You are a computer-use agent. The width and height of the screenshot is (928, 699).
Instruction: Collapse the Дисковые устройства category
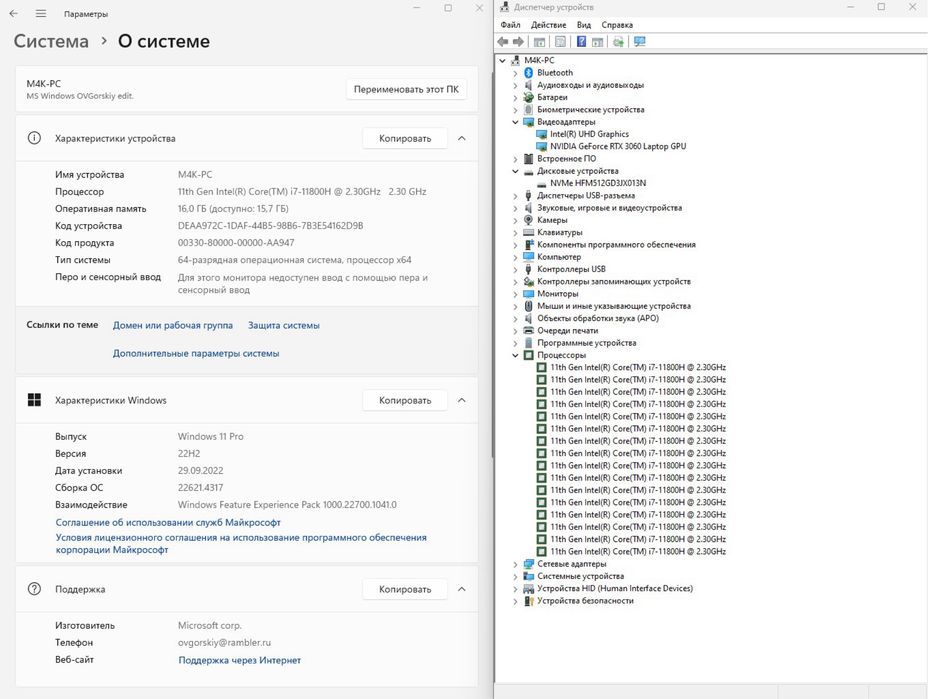tap(515, 171)
